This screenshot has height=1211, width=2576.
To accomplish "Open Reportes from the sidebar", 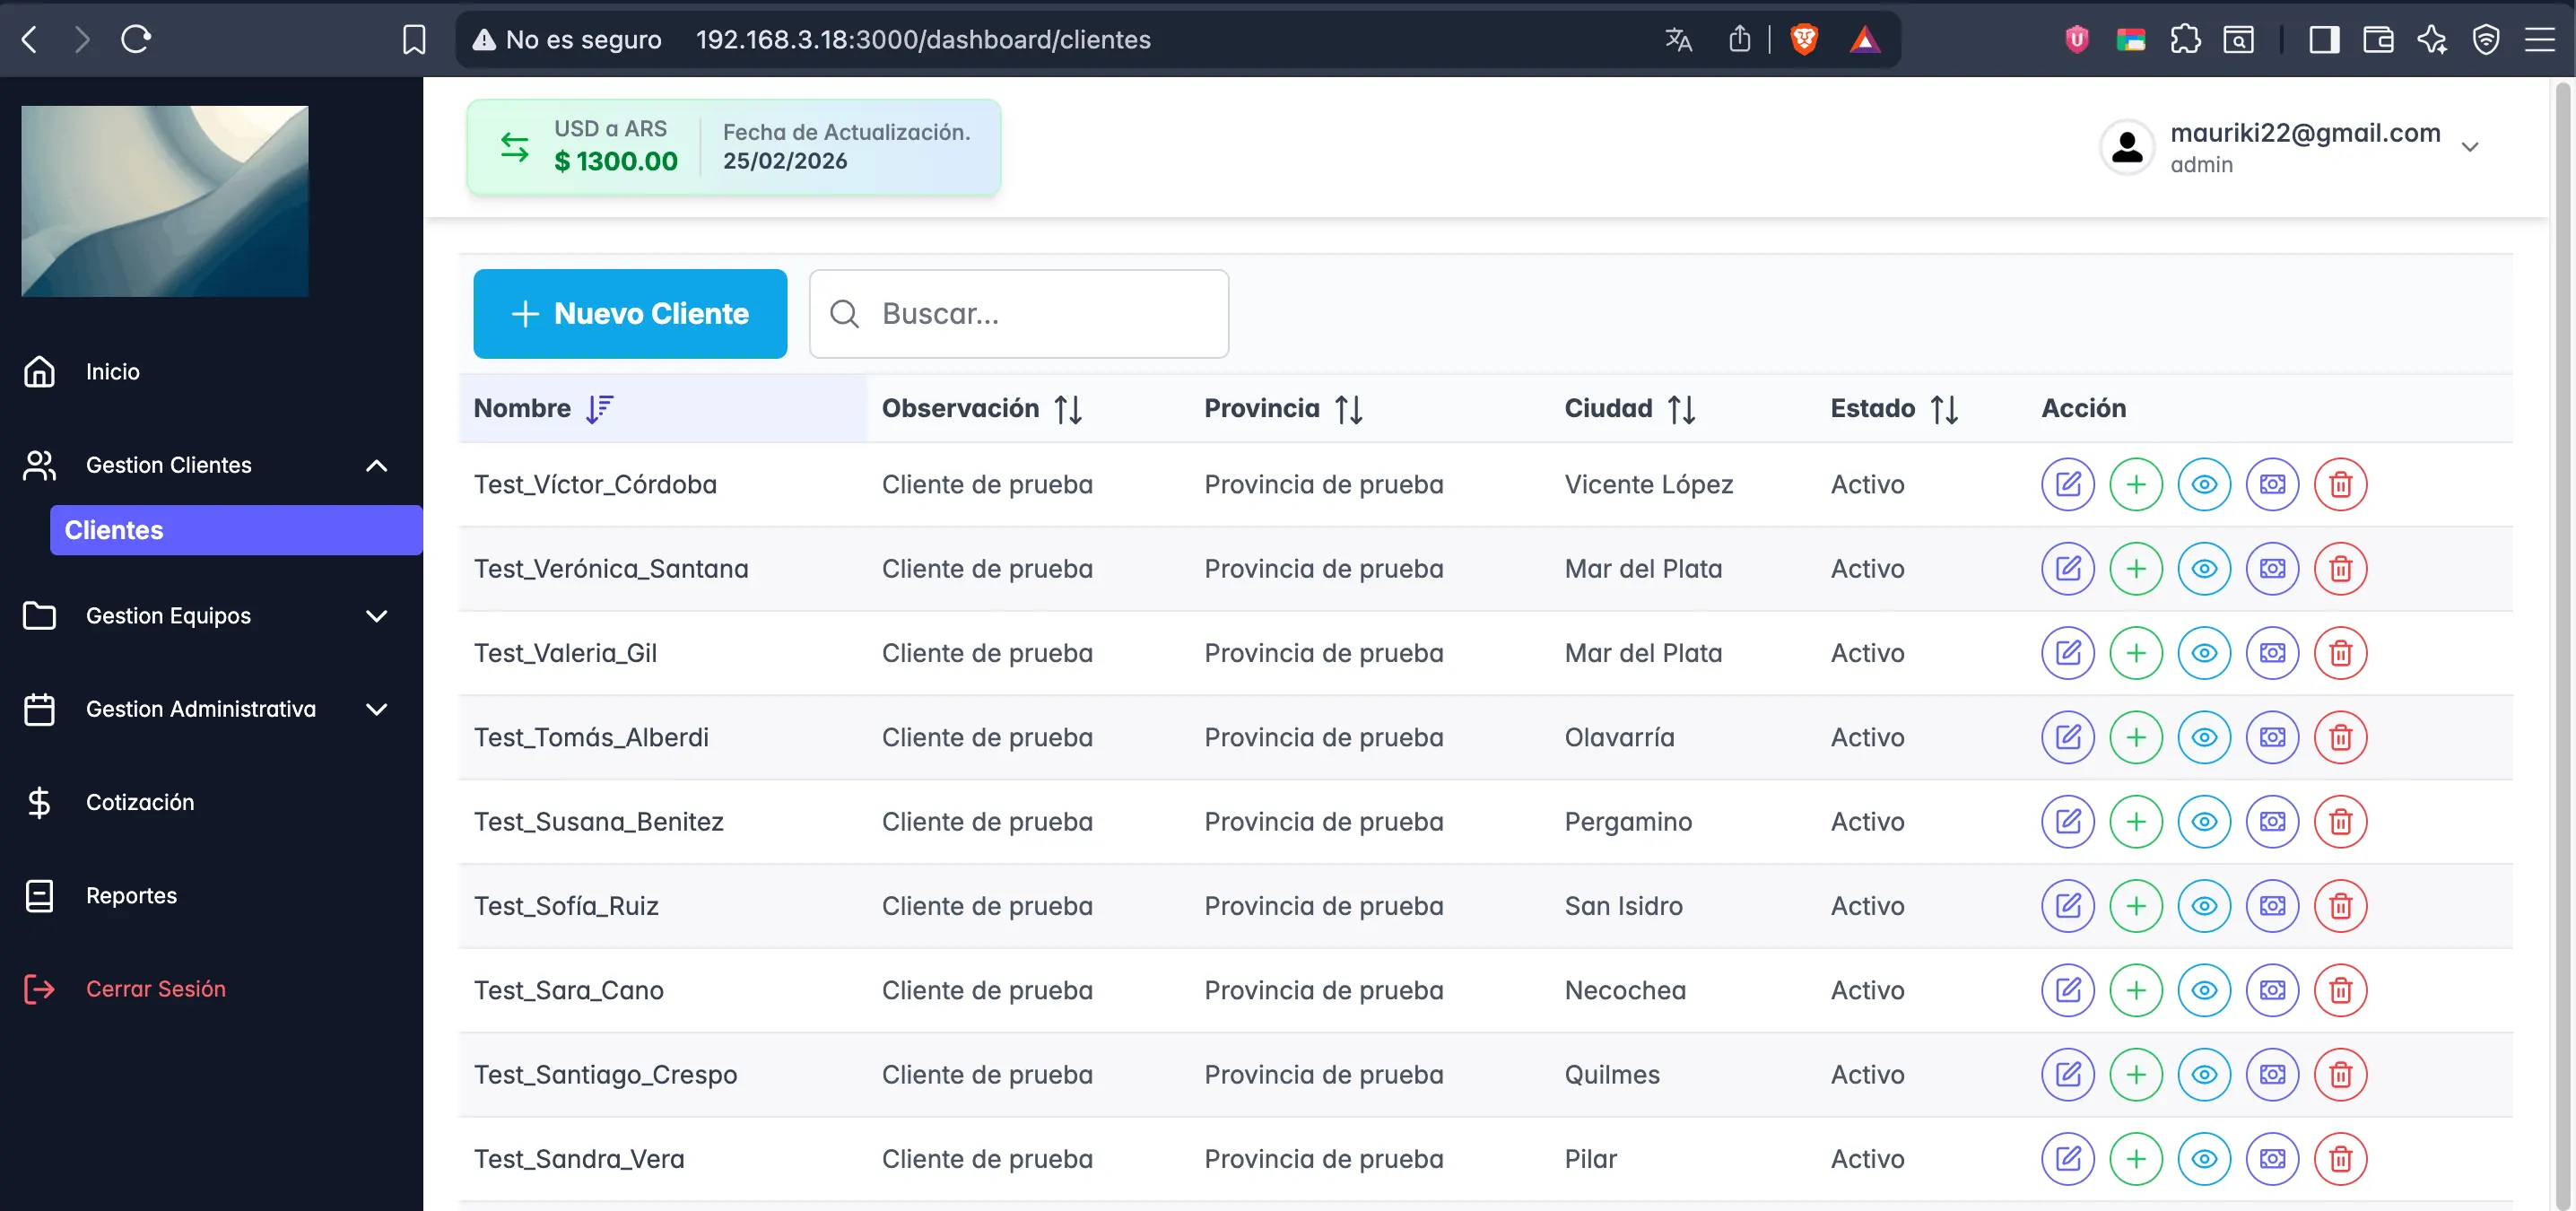I will [x=131, y=896].
